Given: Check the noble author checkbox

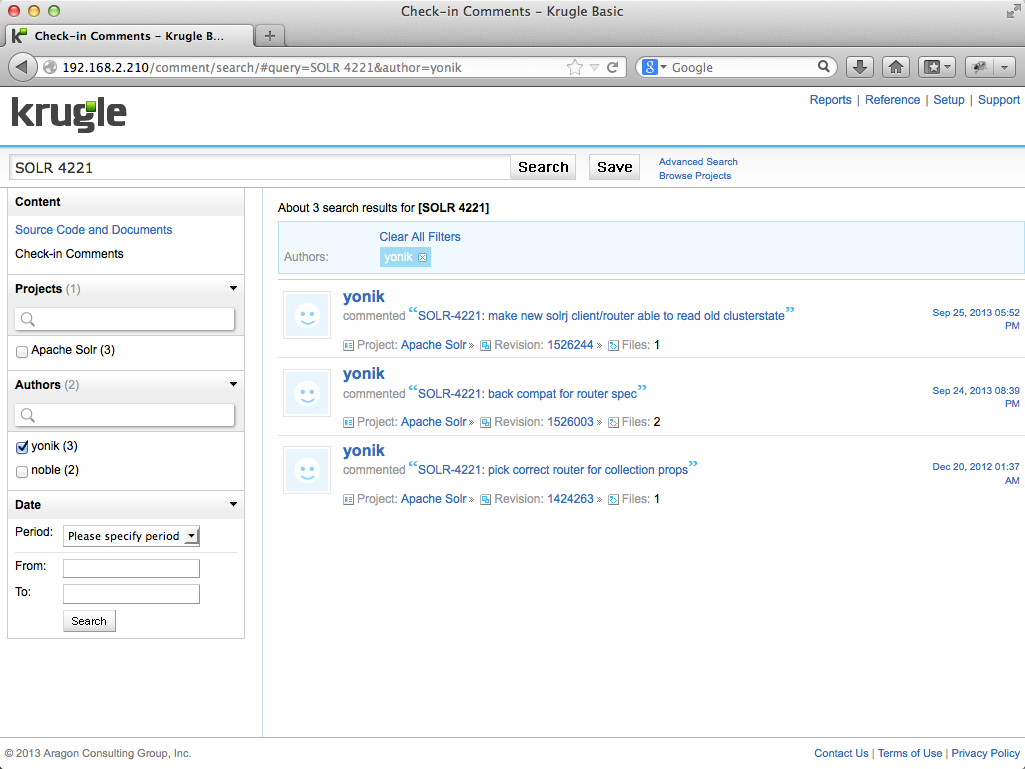Looking at the screenshot, I should click(22, 471).
